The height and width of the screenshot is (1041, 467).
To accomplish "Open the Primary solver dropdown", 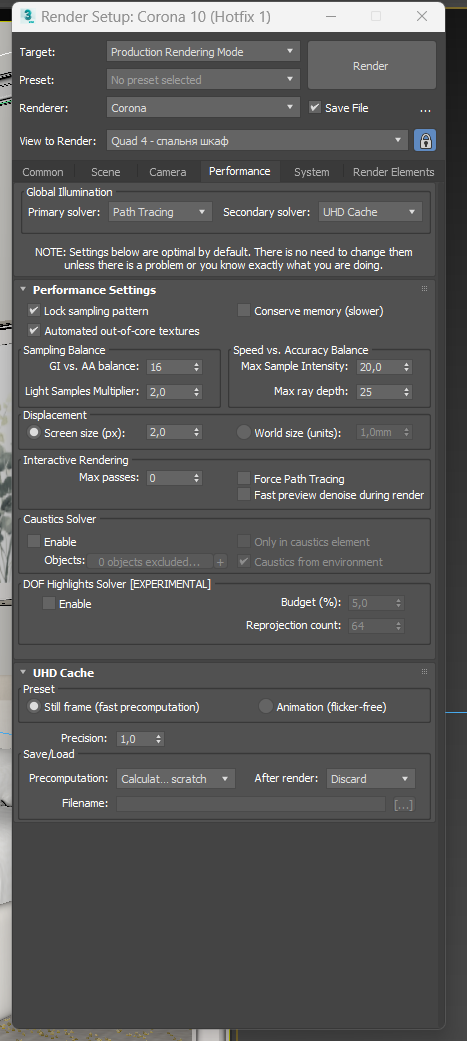I will [x=160, y=212].
